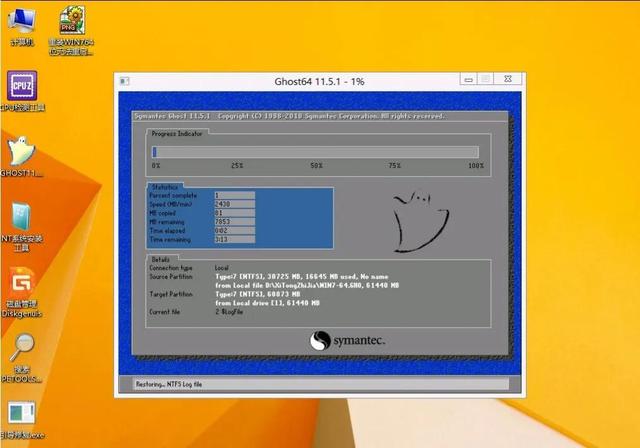Viewport: 640px width, 448px height.
Task: Click the 100% marker under progress bar
Action: [476, 166]
